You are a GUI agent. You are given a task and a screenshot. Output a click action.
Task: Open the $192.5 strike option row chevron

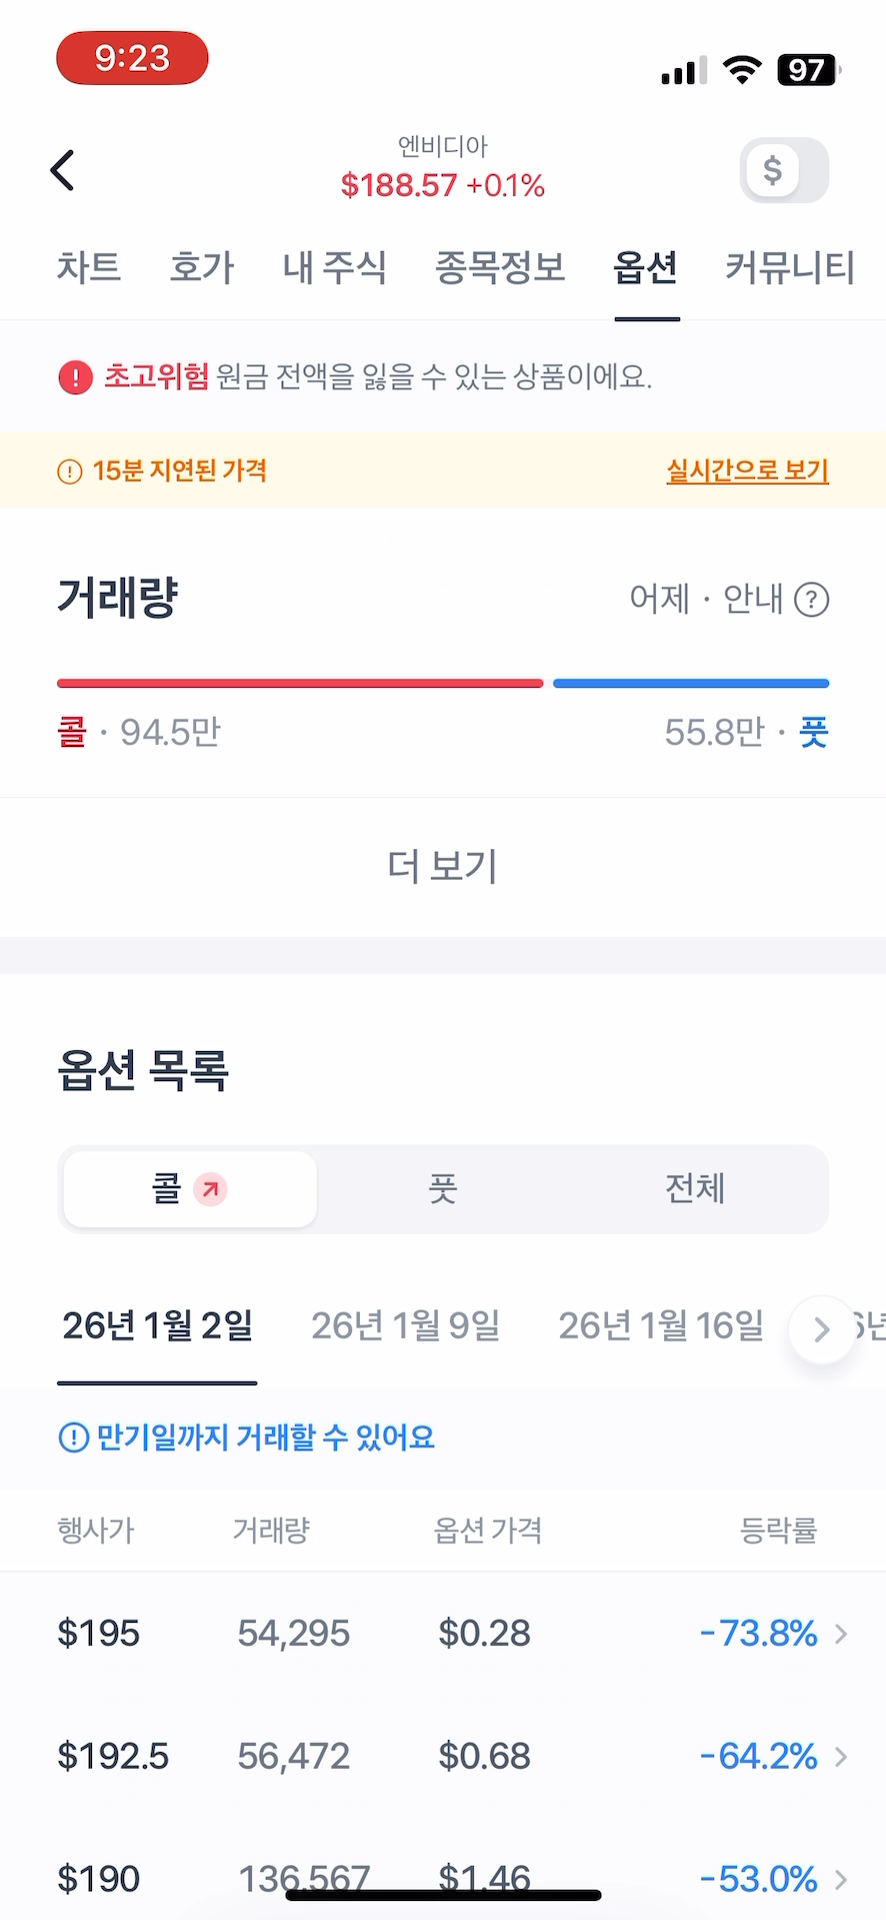pos(841,1757)
